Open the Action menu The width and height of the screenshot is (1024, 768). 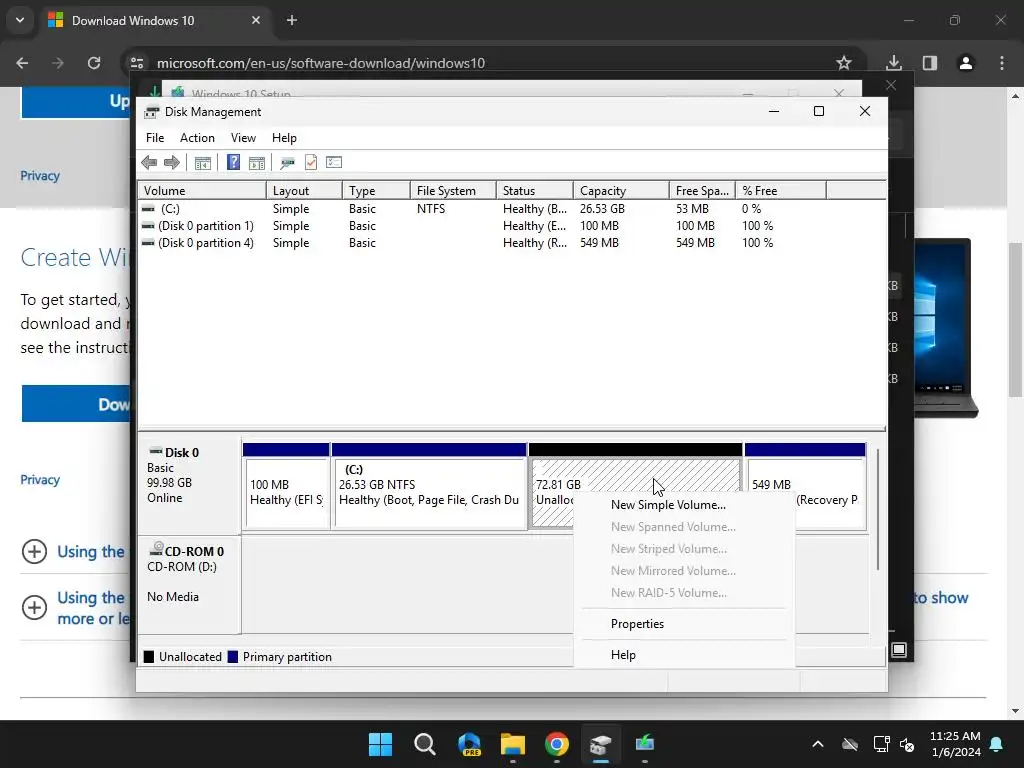point(197,138)
